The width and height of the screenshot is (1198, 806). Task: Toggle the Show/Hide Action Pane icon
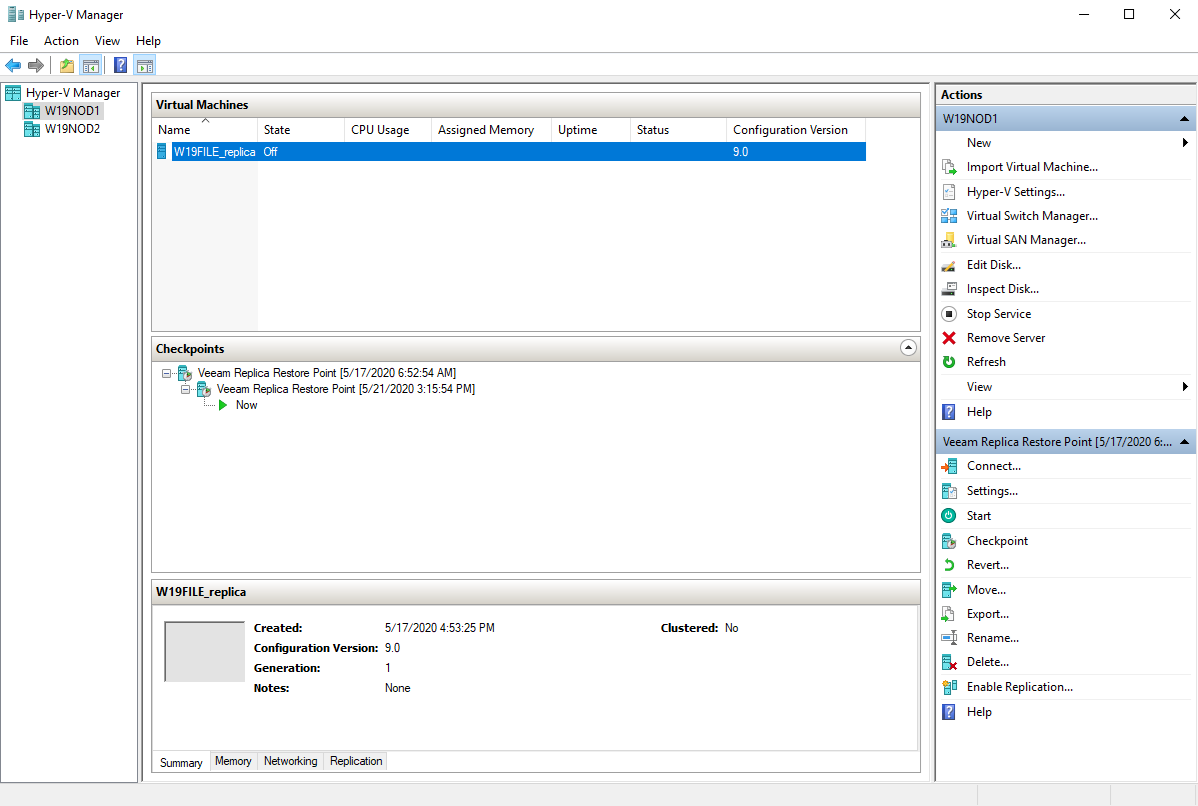144,66
